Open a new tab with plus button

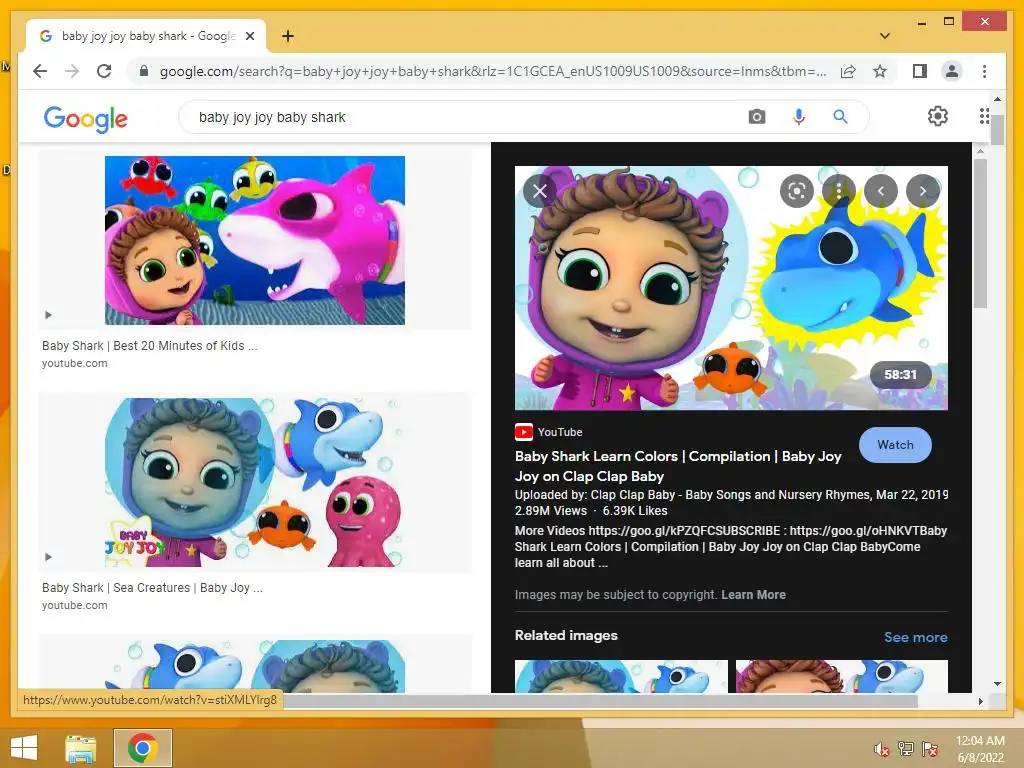click(287, 36)
